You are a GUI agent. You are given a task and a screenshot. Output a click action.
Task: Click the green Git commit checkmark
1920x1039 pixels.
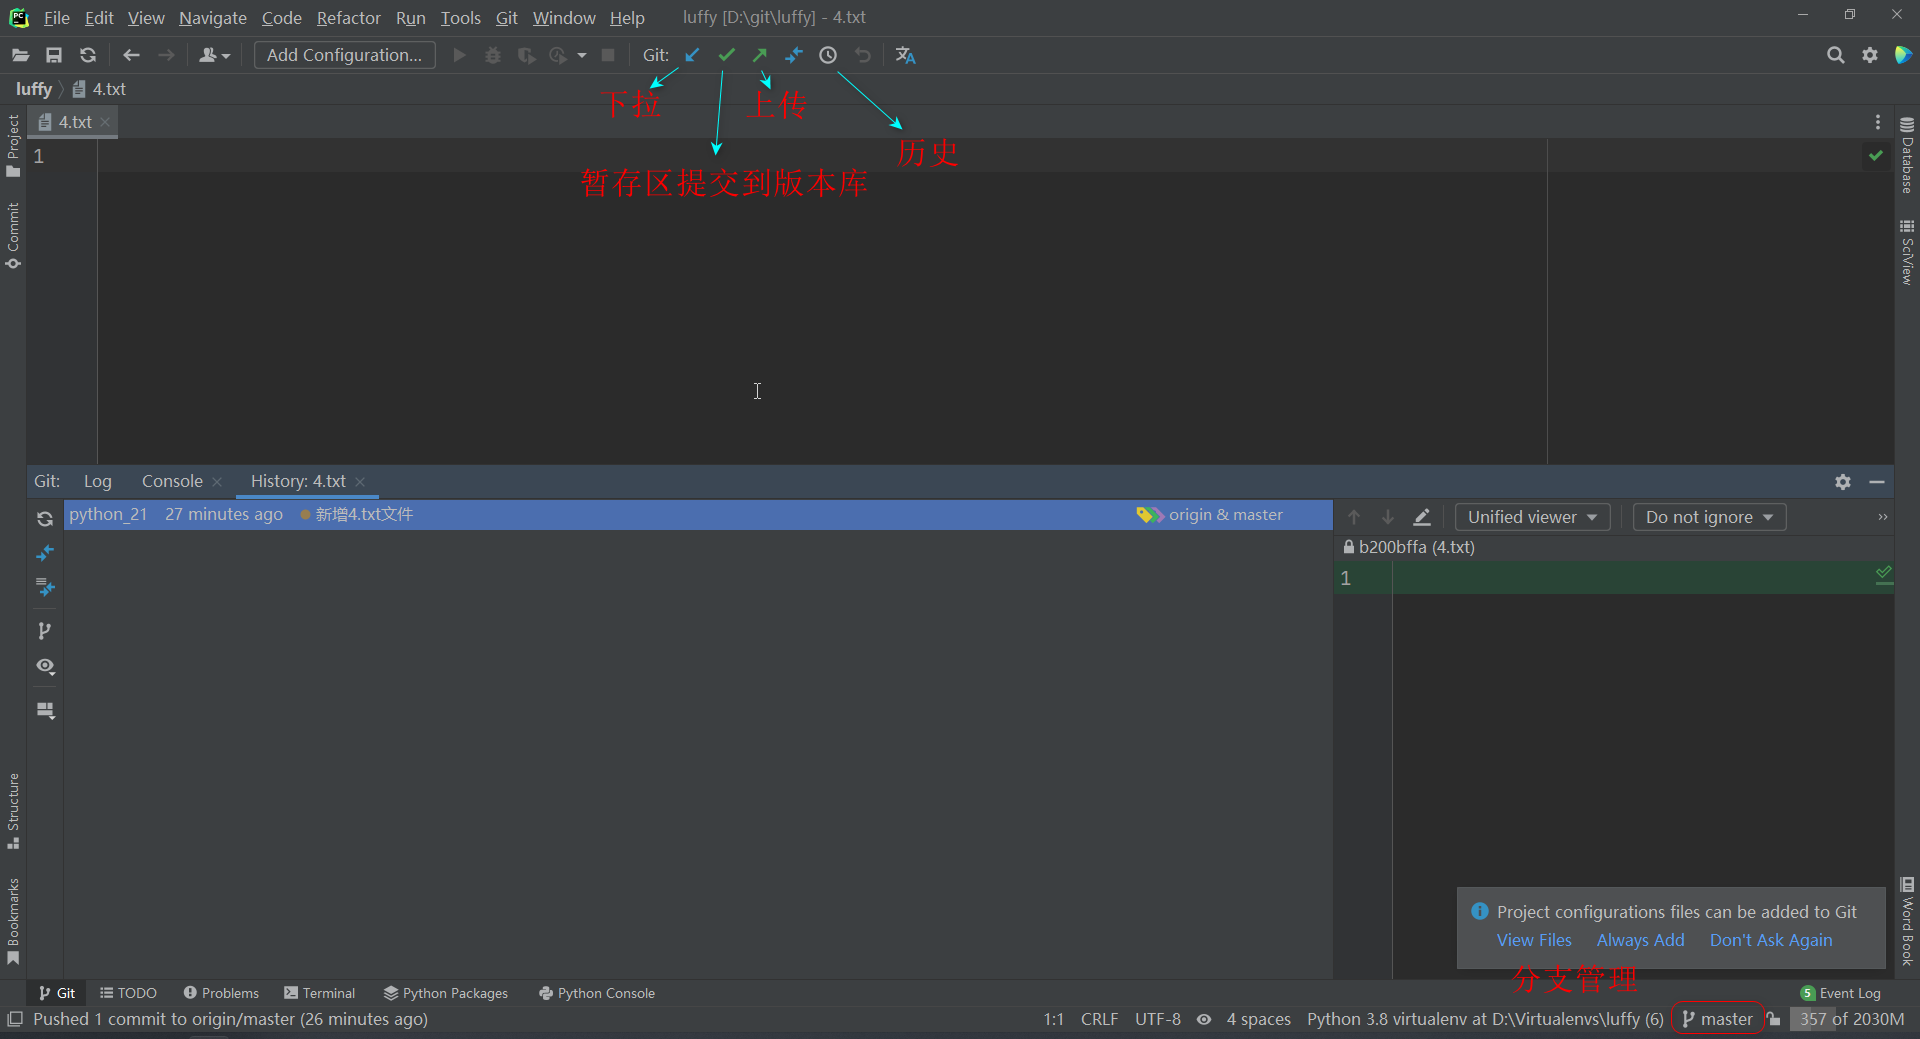(727, 55)
